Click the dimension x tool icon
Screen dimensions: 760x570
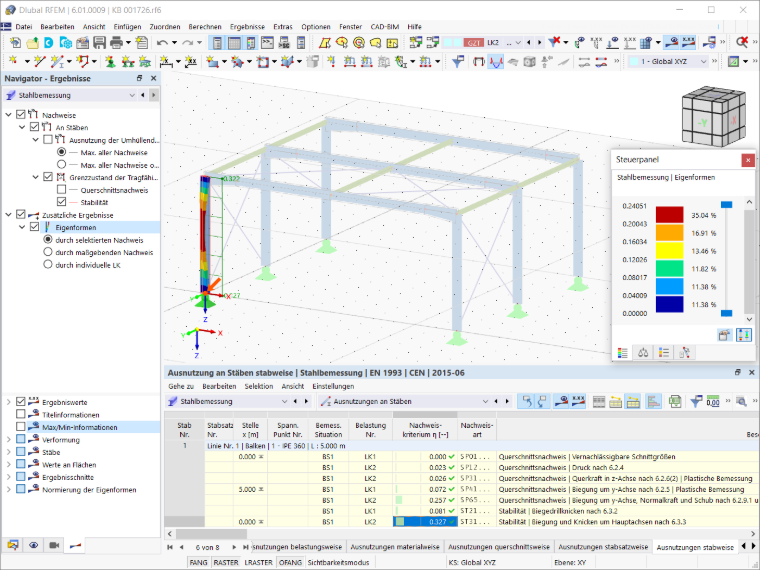(x=166, y=62)
